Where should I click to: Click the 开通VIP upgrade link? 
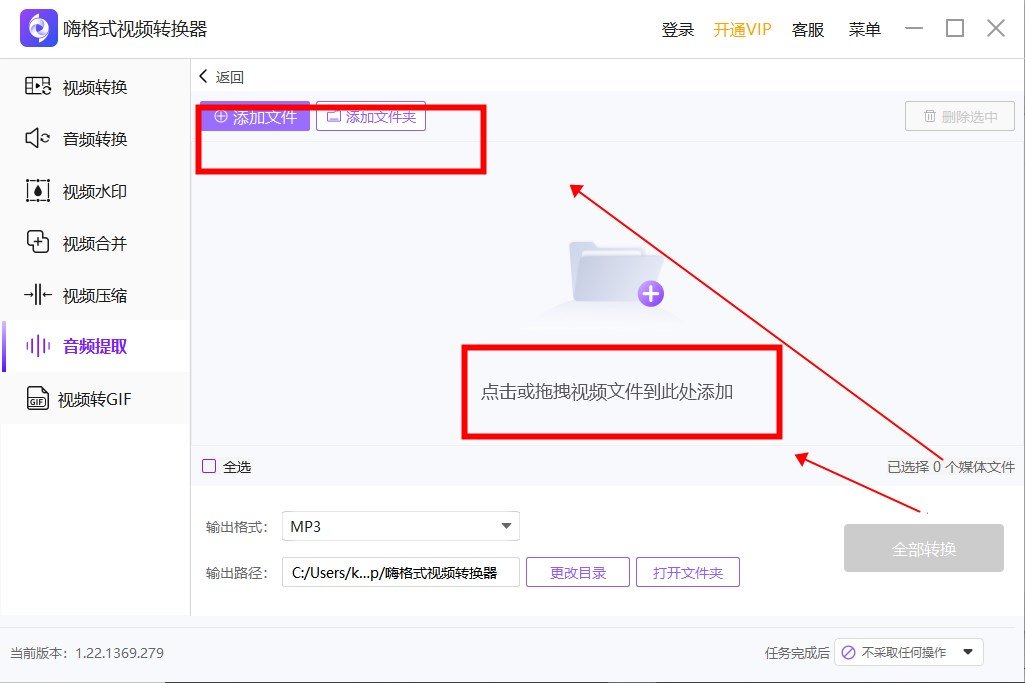click(742, 29)
